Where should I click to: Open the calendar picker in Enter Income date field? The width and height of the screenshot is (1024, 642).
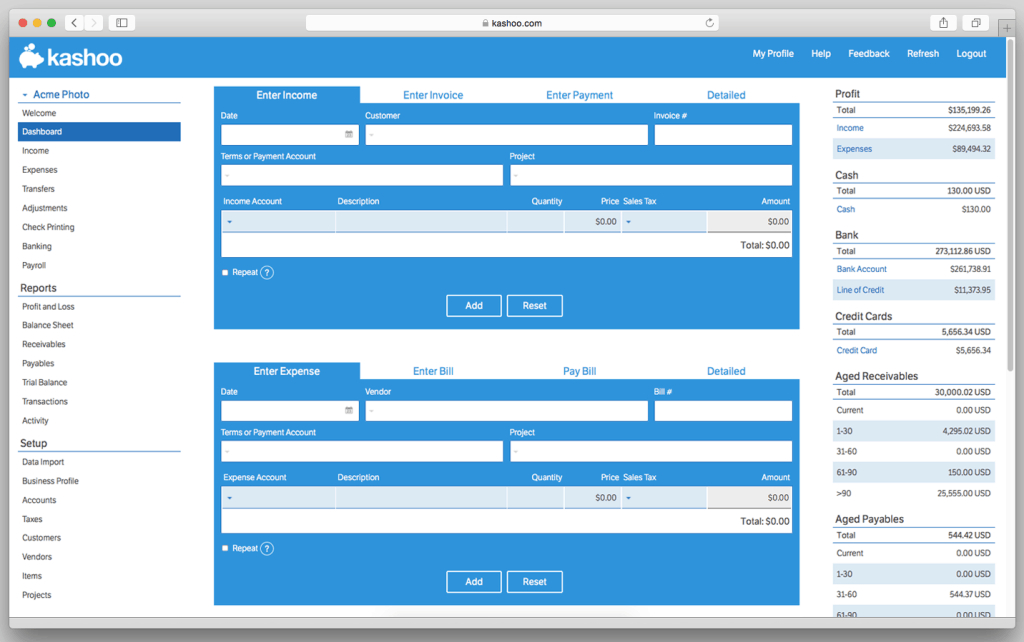click(x=348, y=134)
